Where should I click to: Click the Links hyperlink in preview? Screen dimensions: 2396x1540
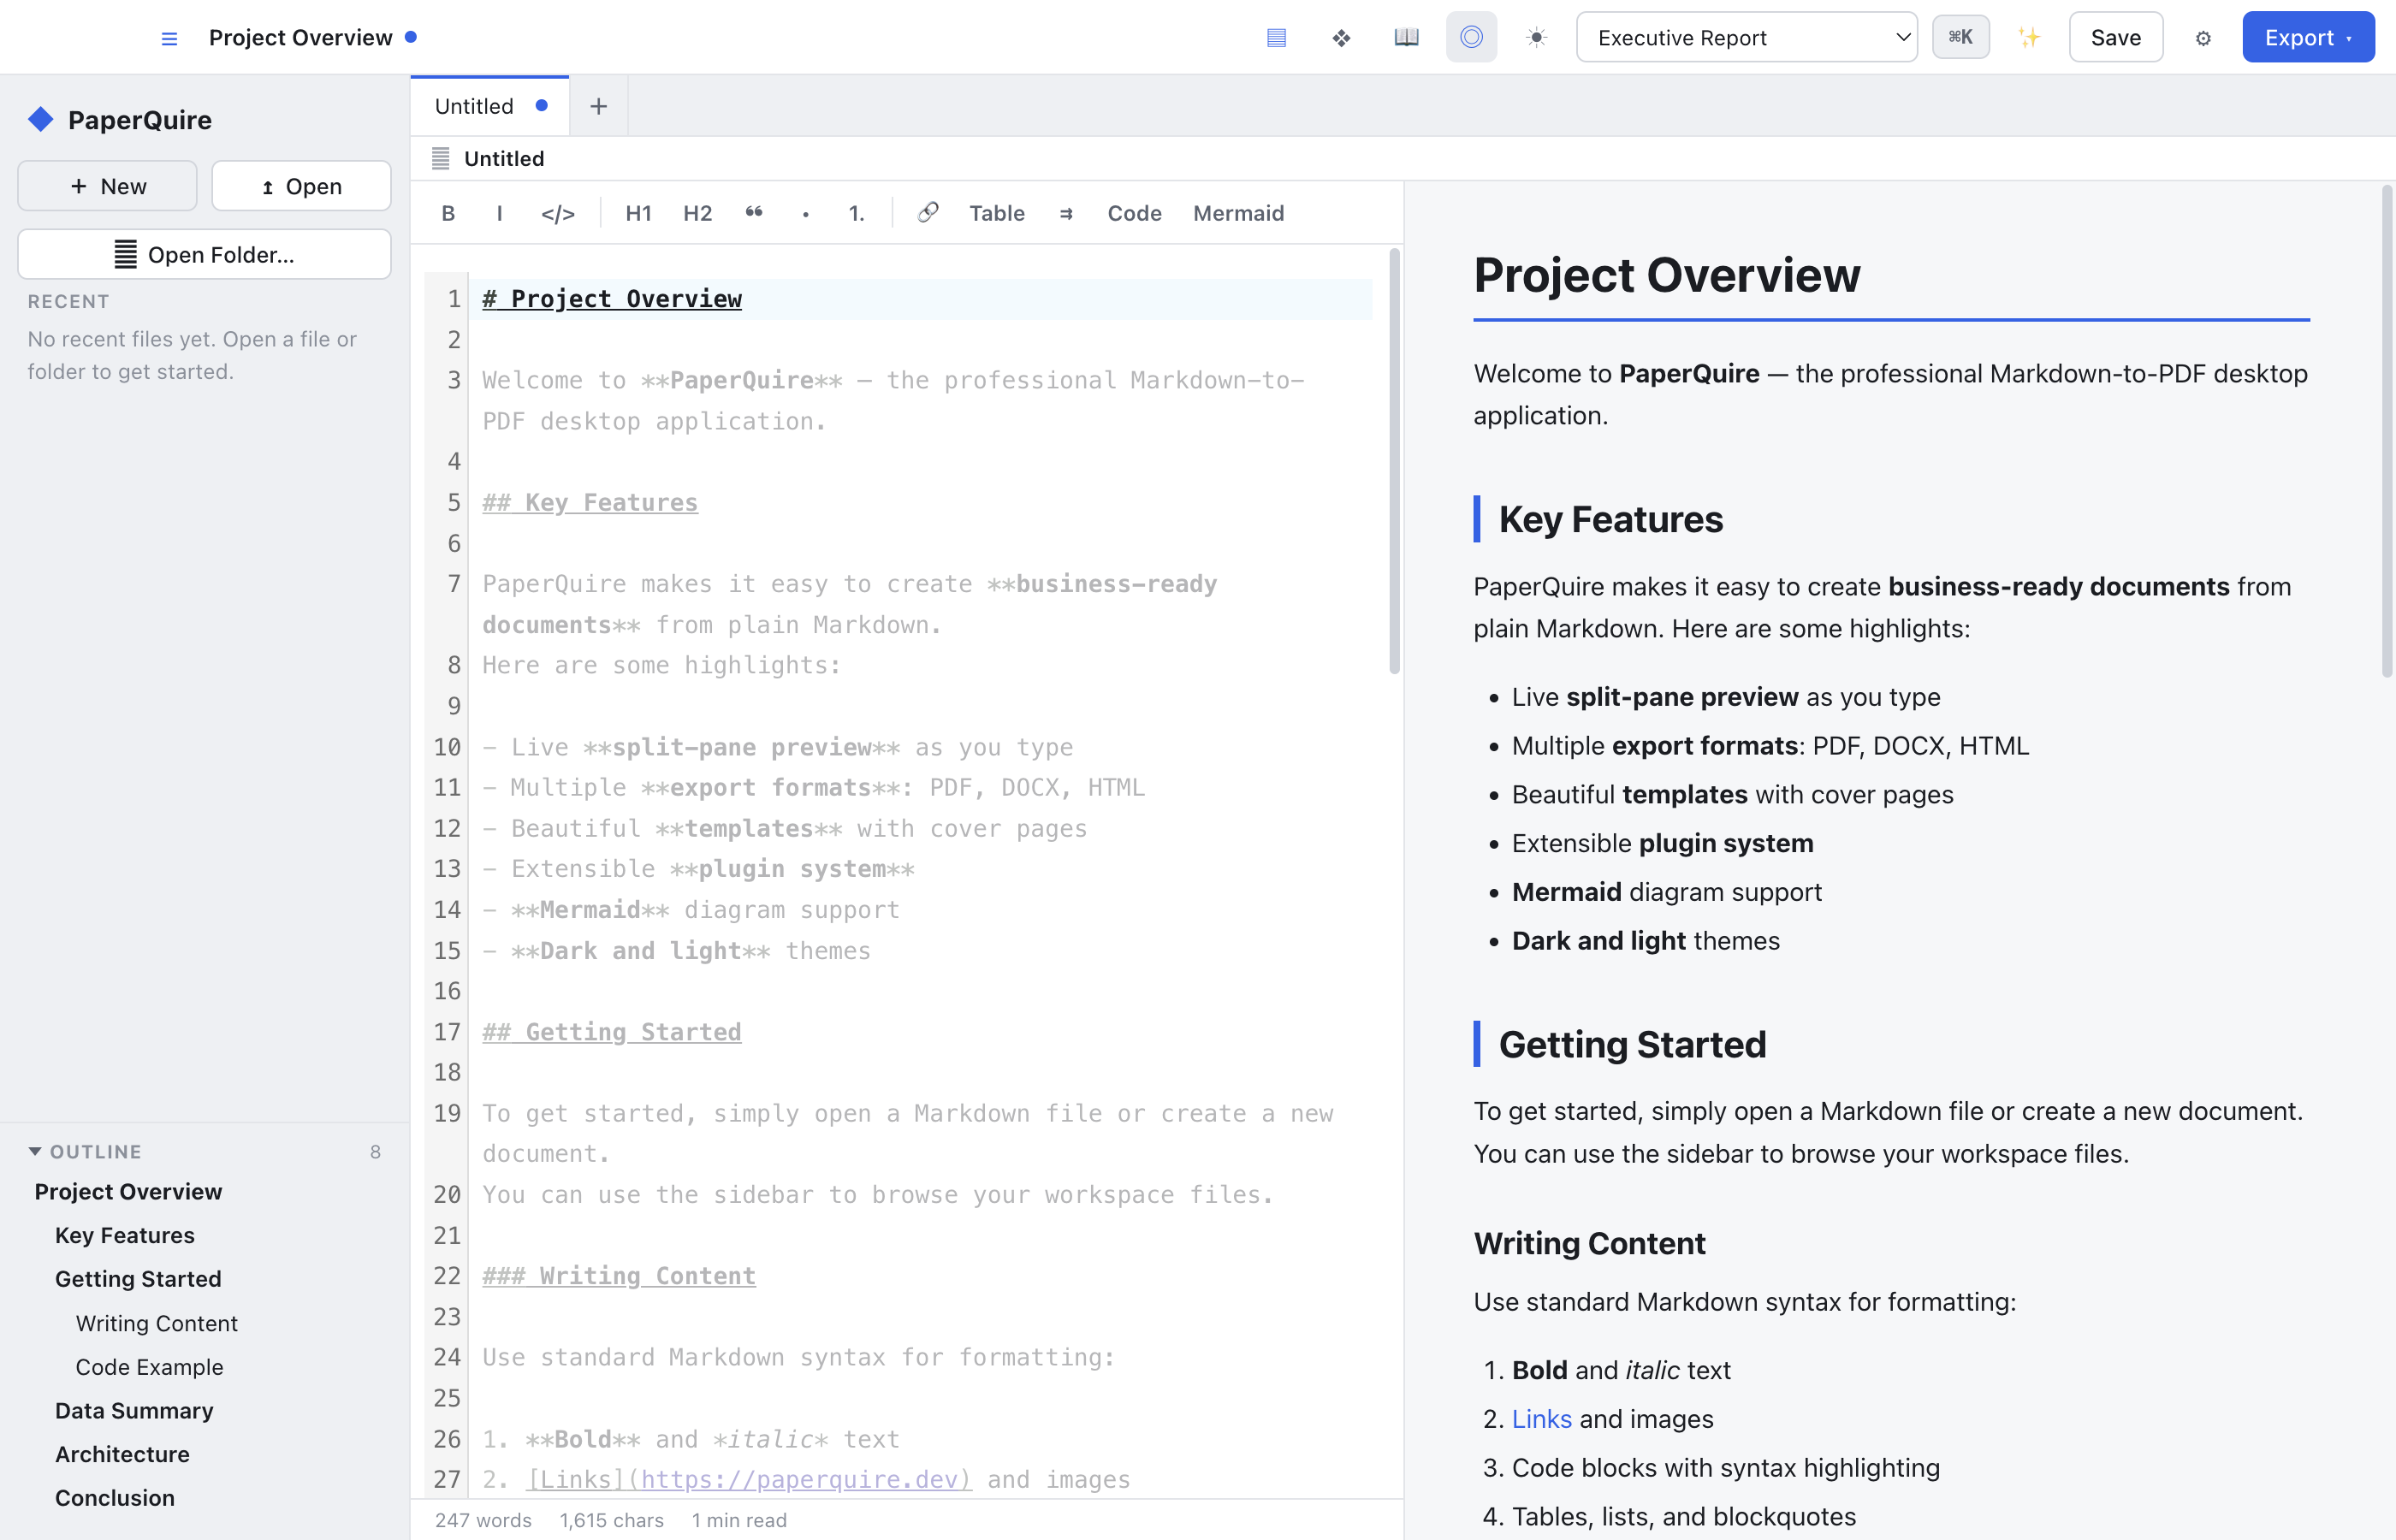[x=1541, y=1419]
